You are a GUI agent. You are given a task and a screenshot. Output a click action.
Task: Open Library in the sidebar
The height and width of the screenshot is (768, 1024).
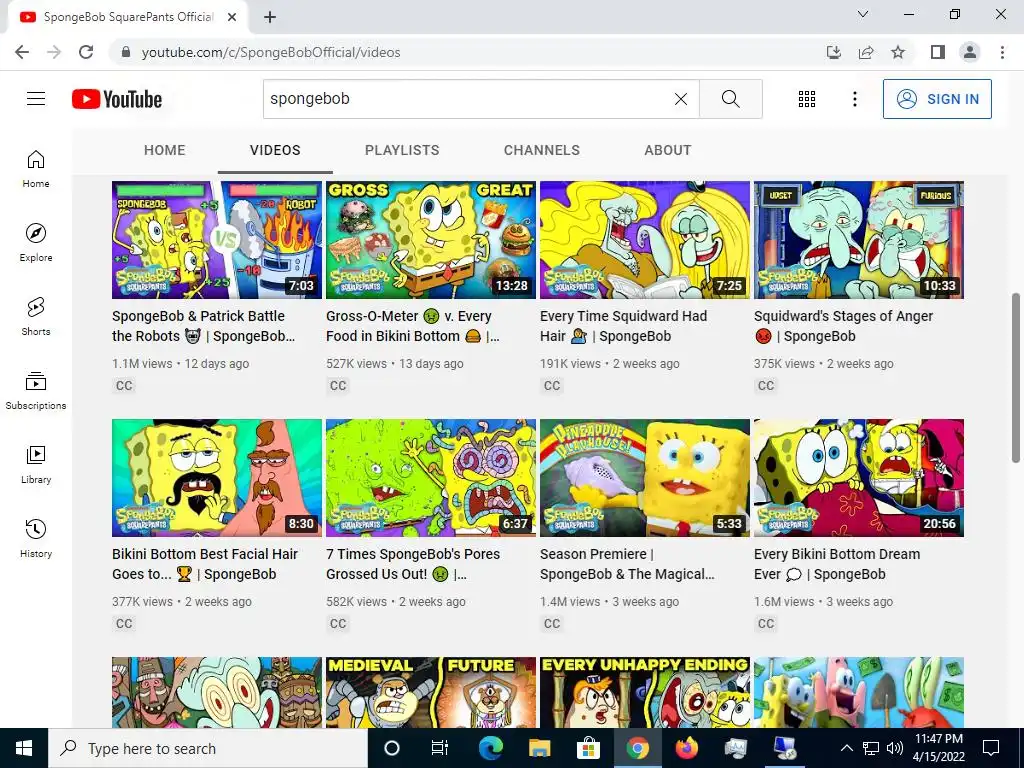36,464
